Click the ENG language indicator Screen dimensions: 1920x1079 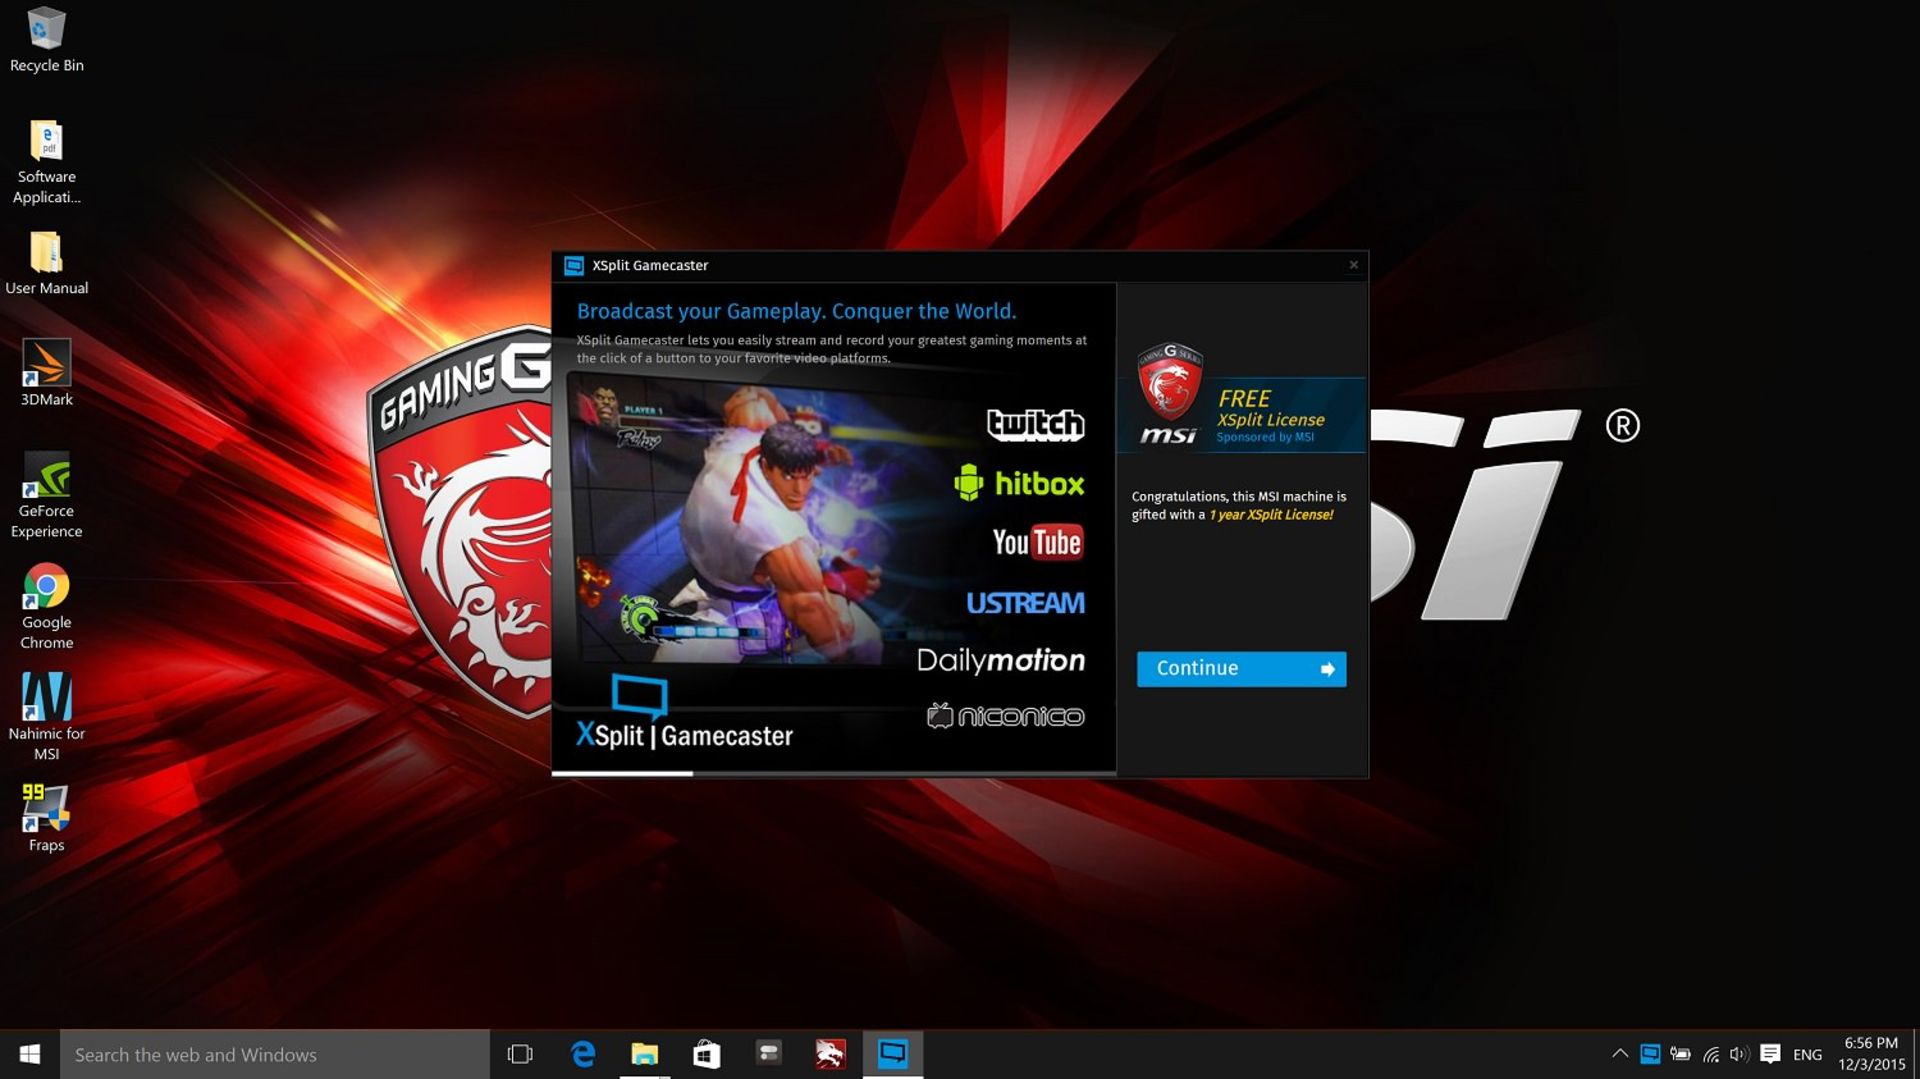pyautogui.click(x=1807, y=1054)
